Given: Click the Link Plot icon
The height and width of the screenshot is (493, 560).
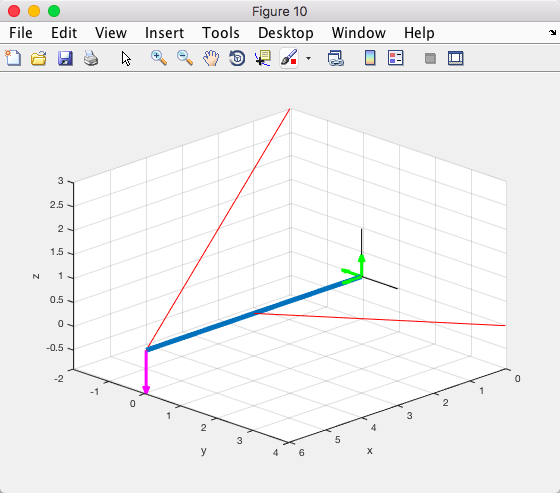Looking at the screenshot, I should pyautogui.click(x=335, y=58).
